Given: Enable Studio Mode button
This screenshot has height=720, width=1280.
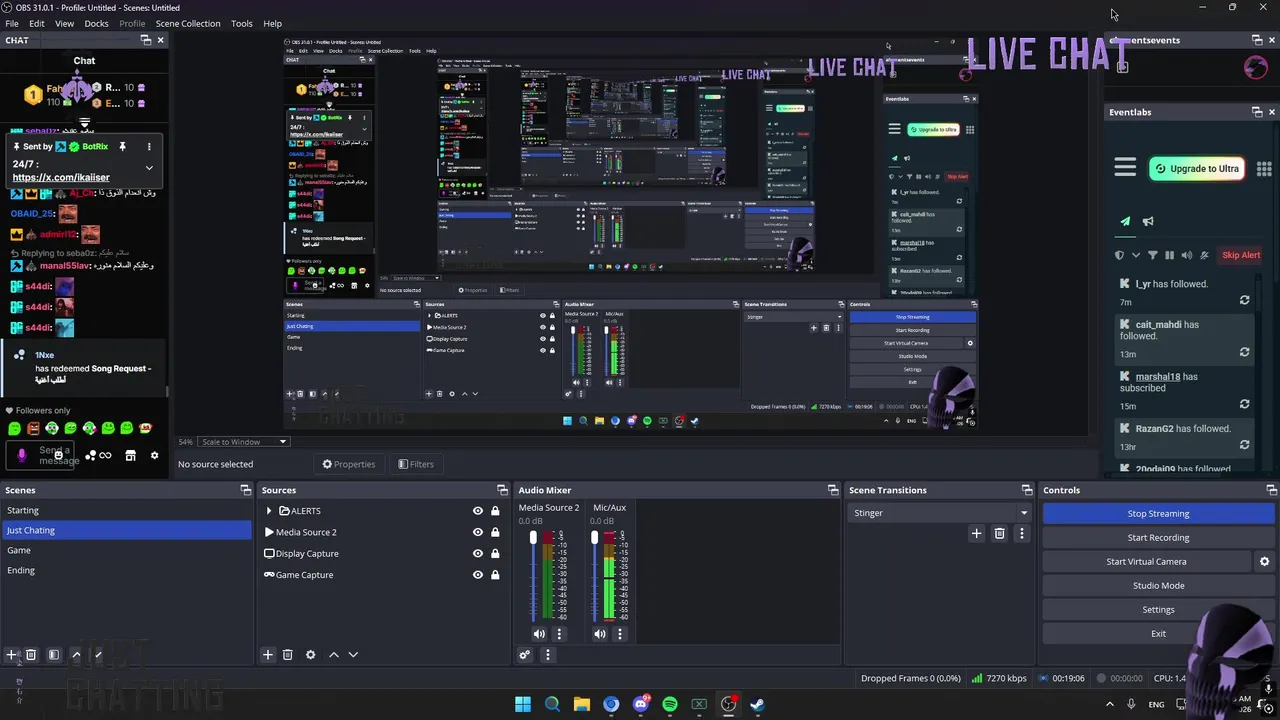Looking at the screenshot, I should 1158,586.
